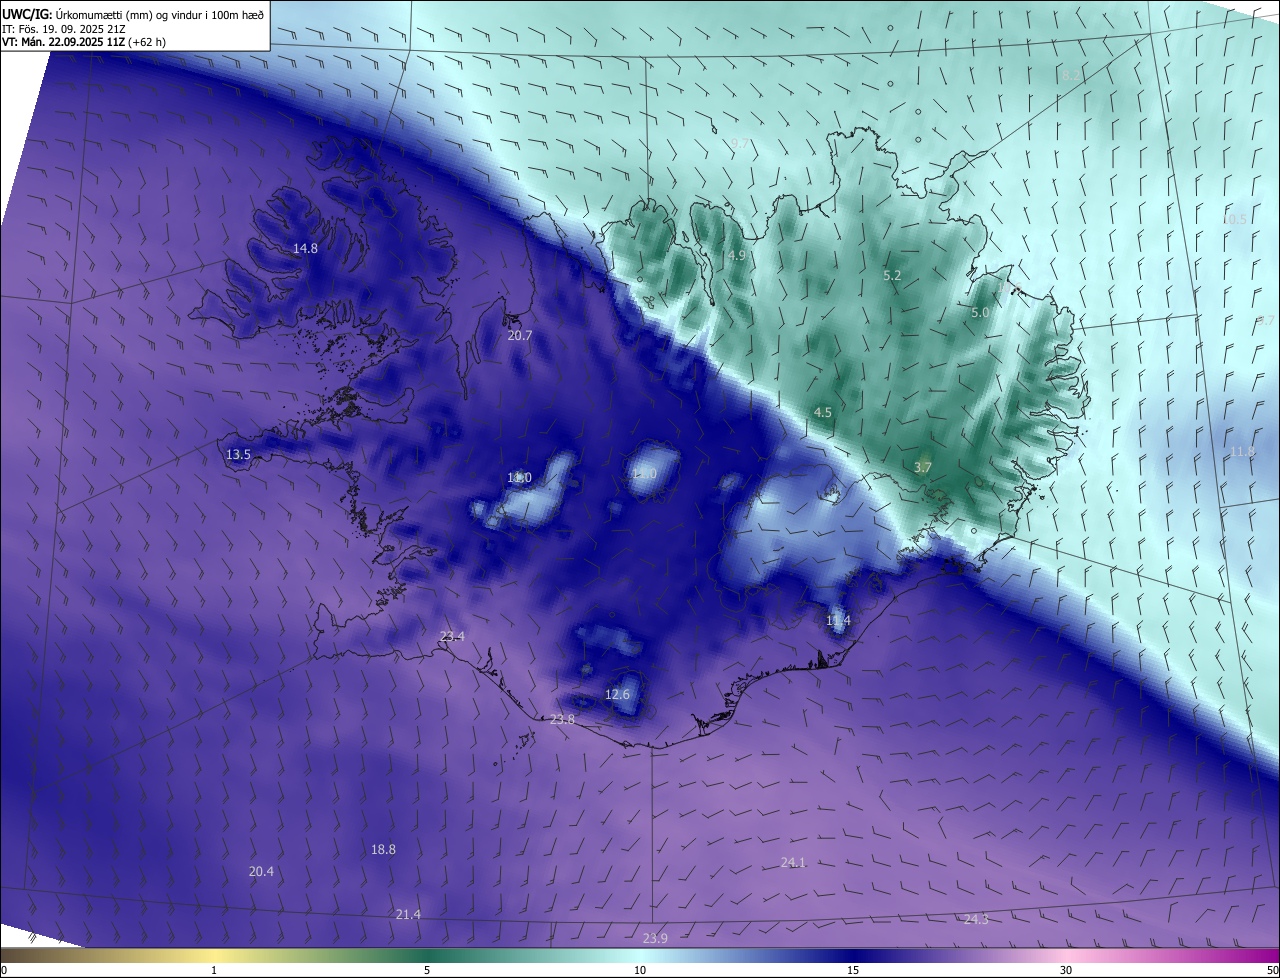The image size is (1280, 978).
Task: Select the 9.7 value off the north coast
Action: pyautogui.click(x=739, y=145)
